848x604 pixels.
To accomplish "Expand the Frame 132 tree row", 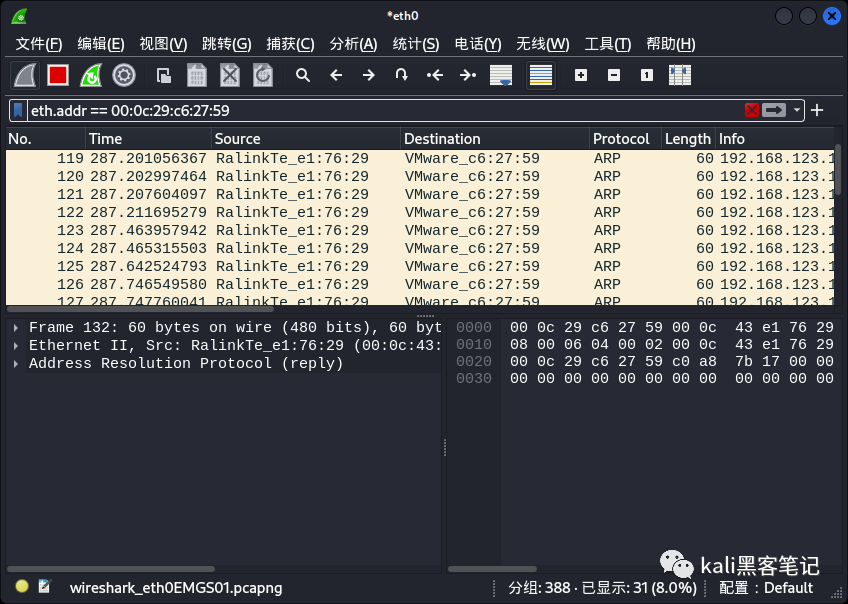I will 16,327.
